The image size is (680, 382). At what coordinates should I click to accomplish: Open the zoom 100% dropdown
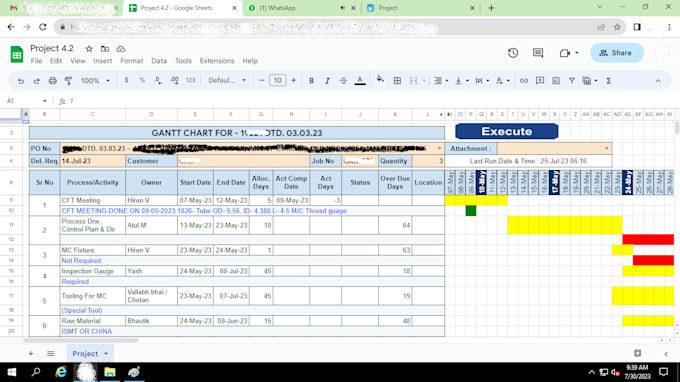click(x=95, y=81)
